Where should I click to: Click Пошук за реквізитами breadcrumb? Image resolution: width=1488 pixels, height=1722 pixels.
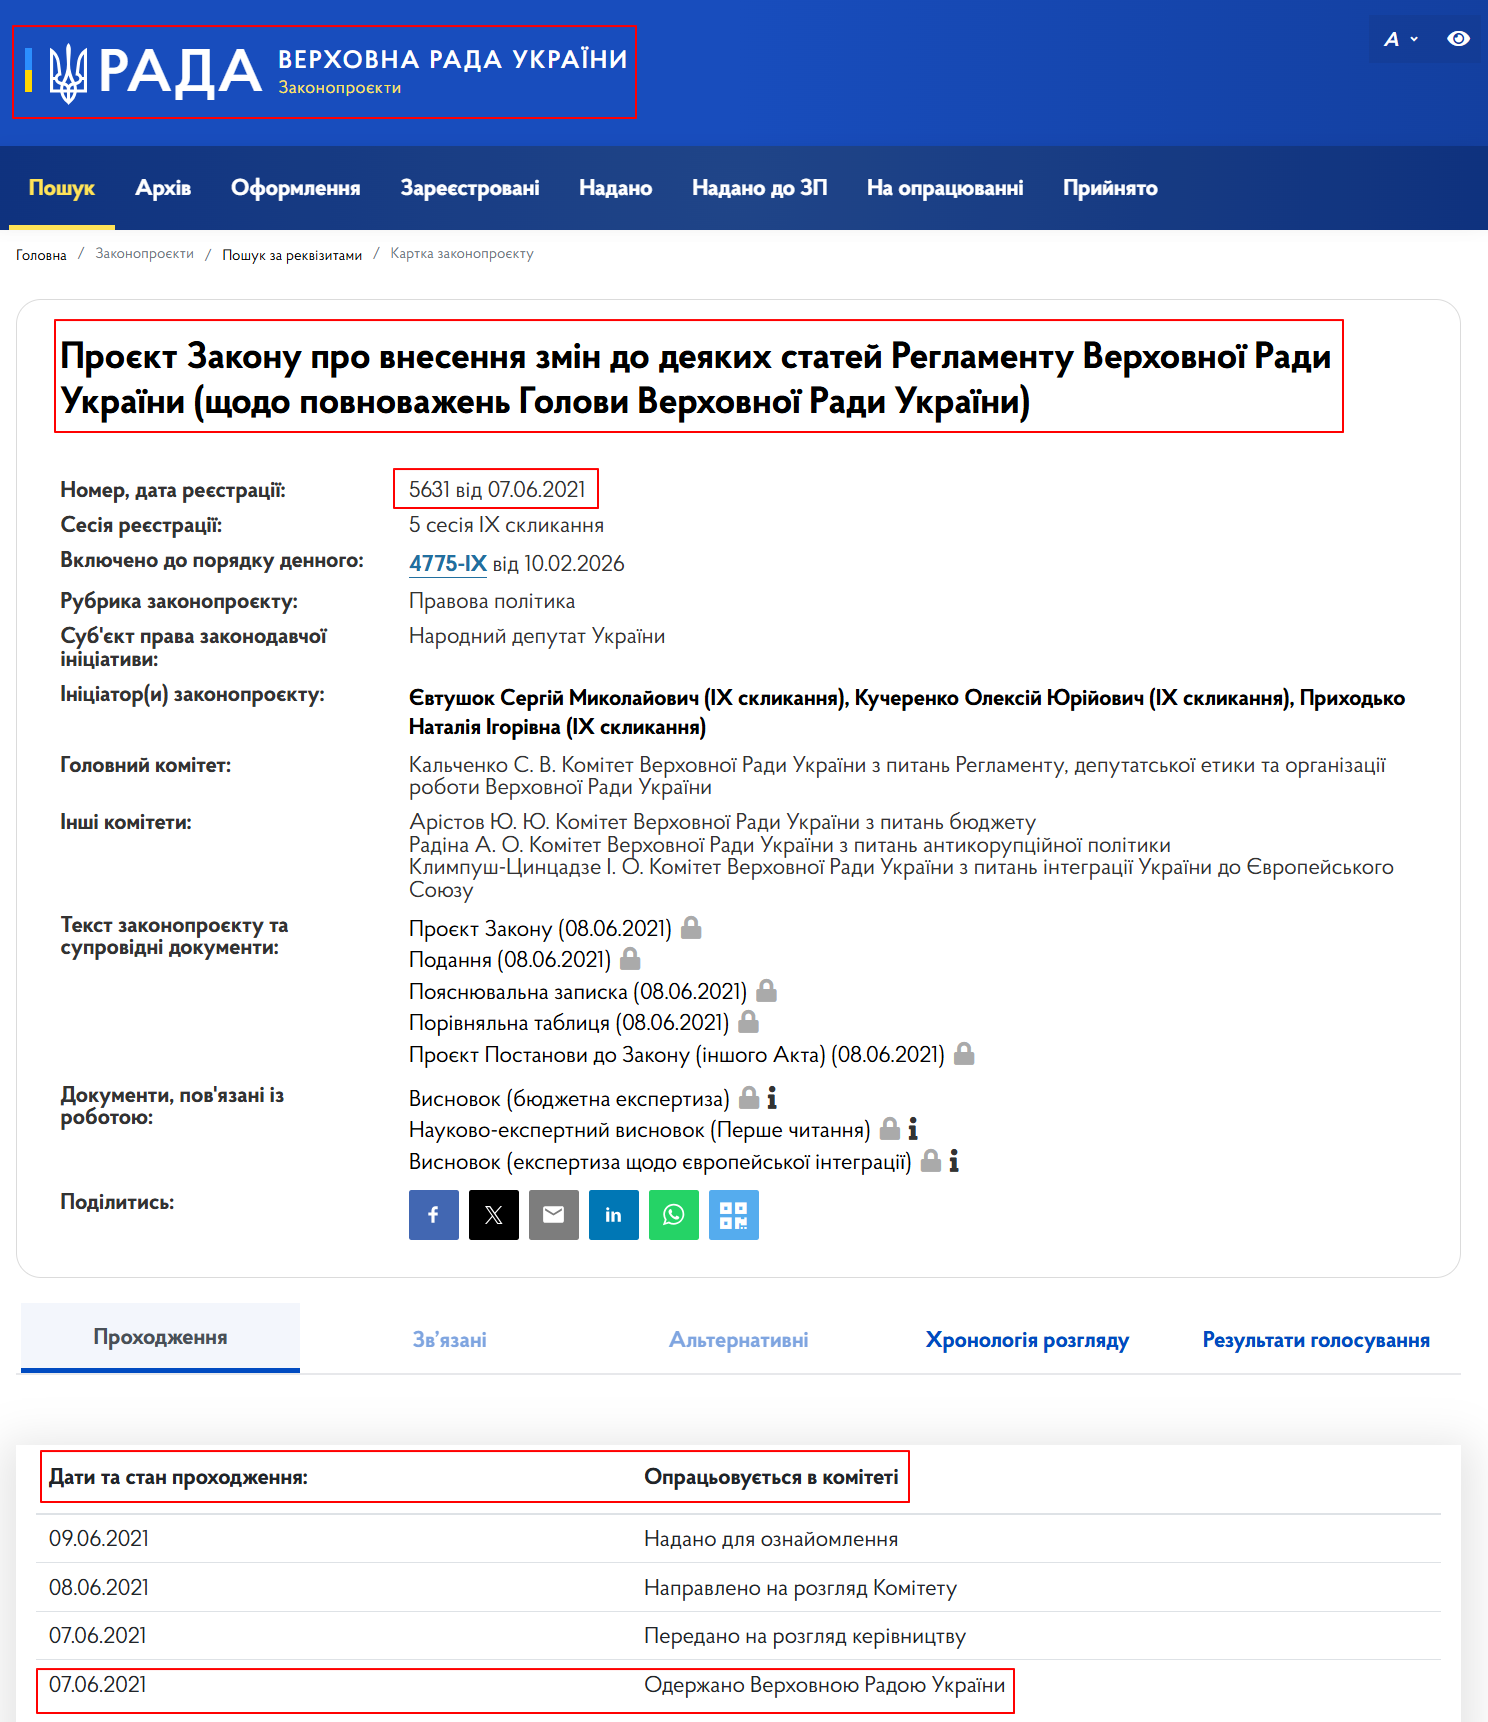[292, 255]
